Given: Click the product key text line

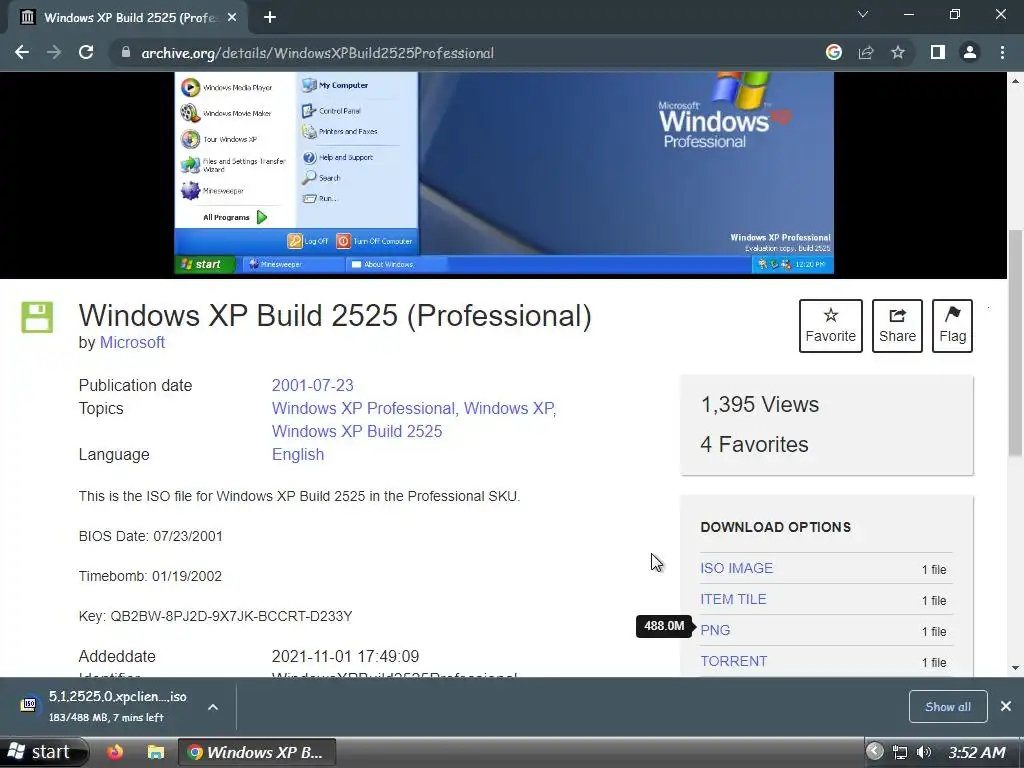Looking at the screenshot, I should 216,616.
